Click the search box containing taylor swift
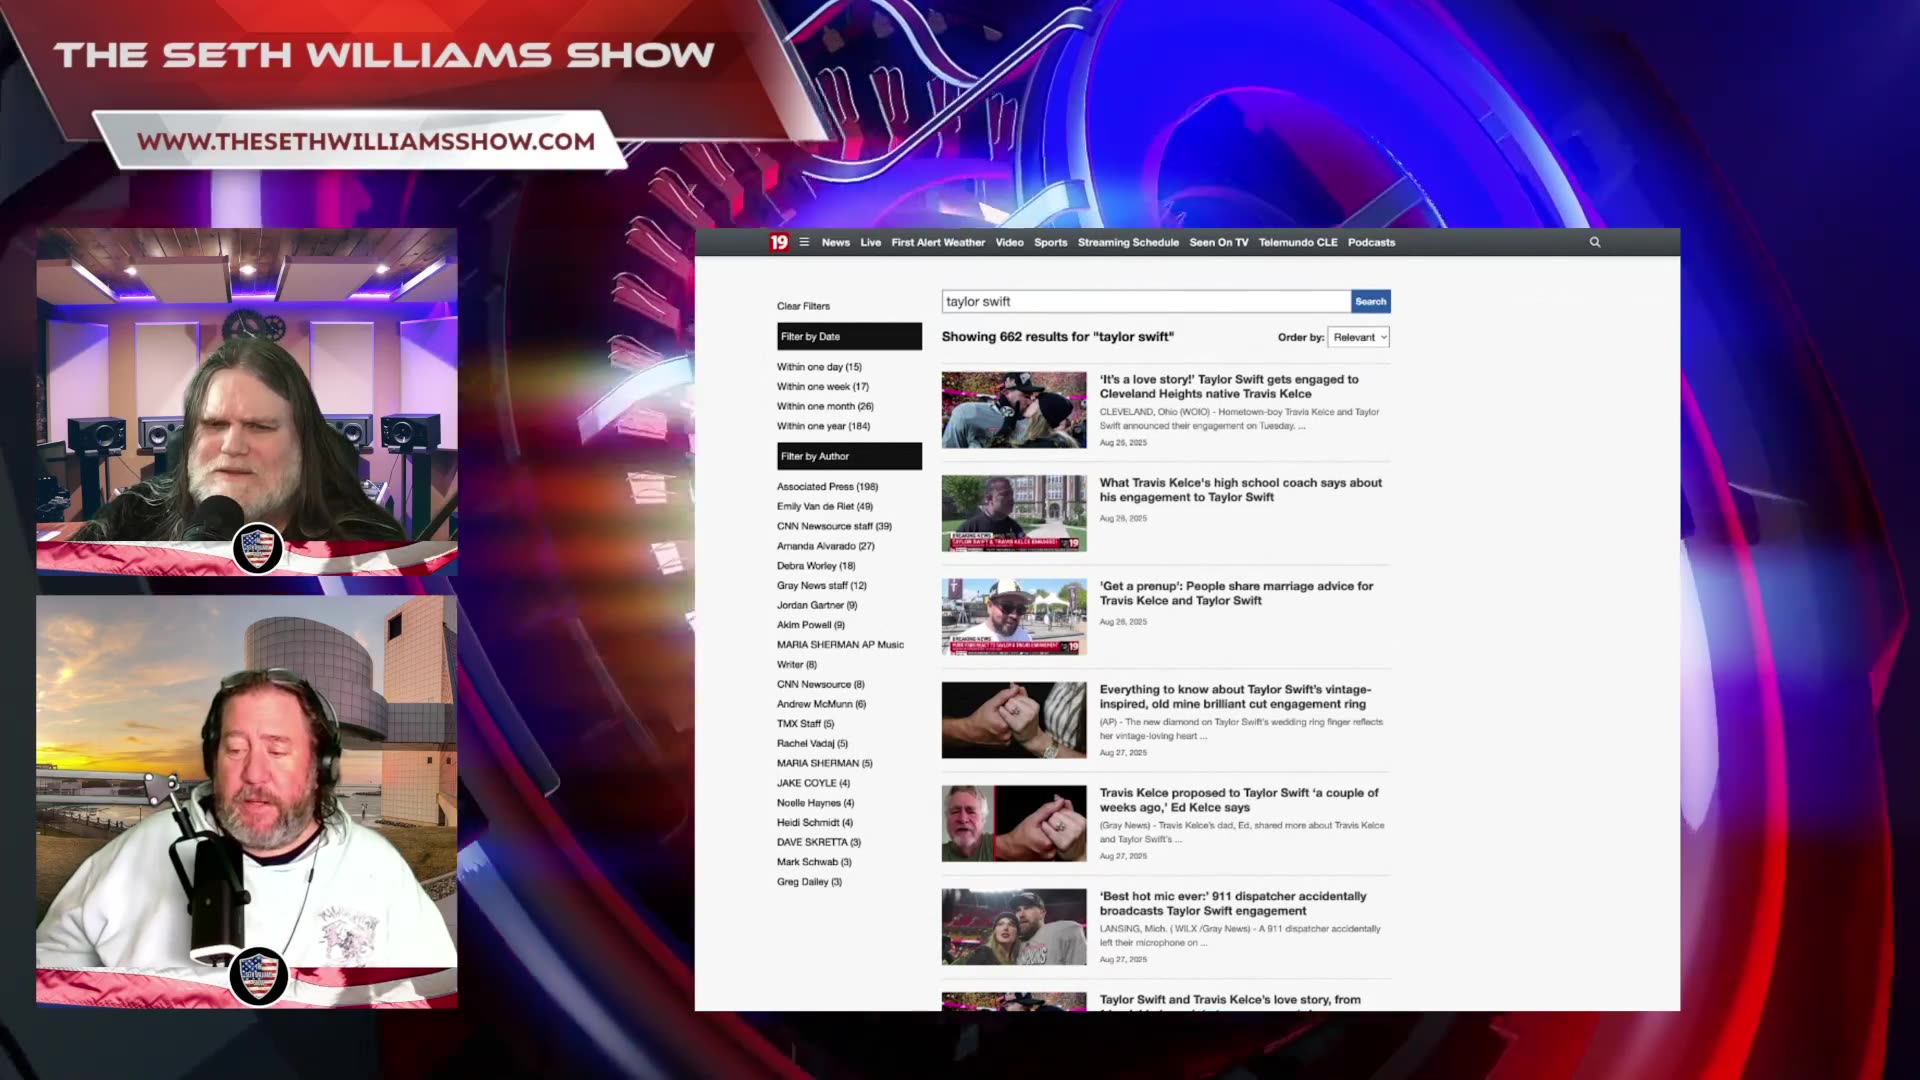This screenshot has width=1920, height=1080. pos(1146,301)
